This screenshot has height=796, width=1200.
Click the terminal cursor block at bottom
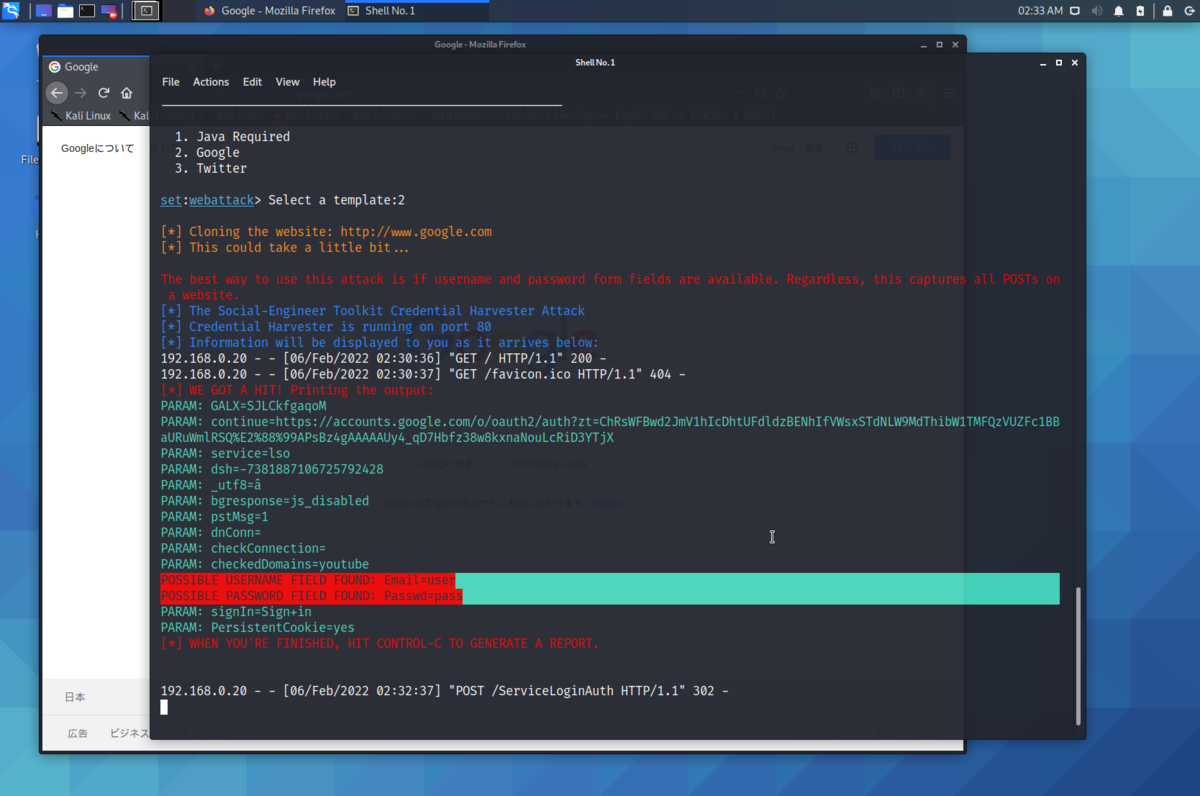point(164,707)
